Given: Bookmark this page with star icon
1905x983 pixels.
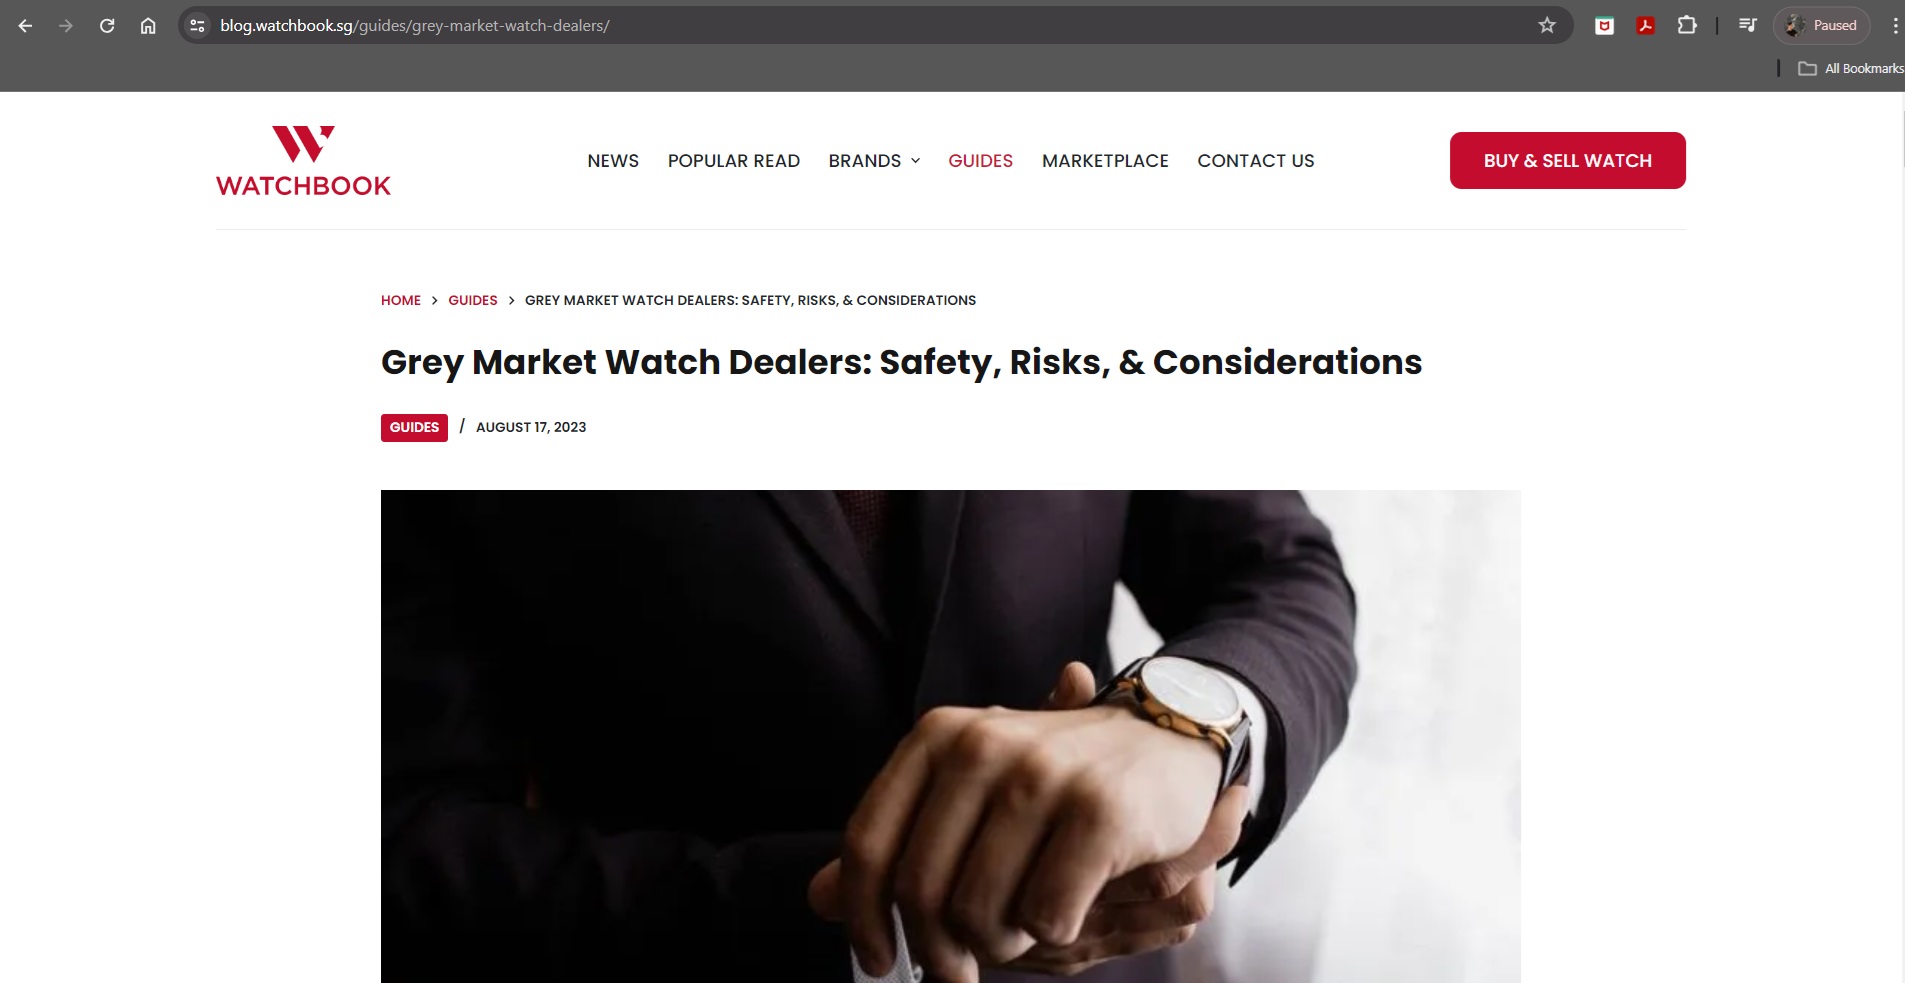Looking at the screenshot, I should pos(1547,26).
